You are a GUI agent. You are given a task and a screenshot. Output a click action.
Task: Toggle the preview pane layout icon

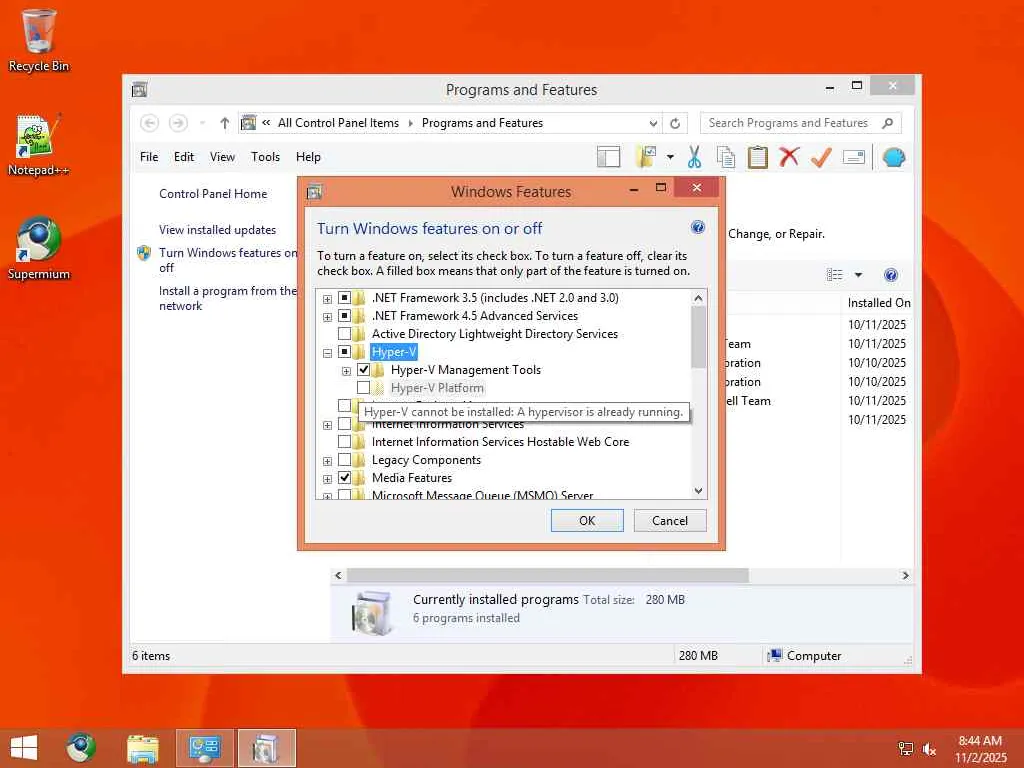(x=608, y=157)
